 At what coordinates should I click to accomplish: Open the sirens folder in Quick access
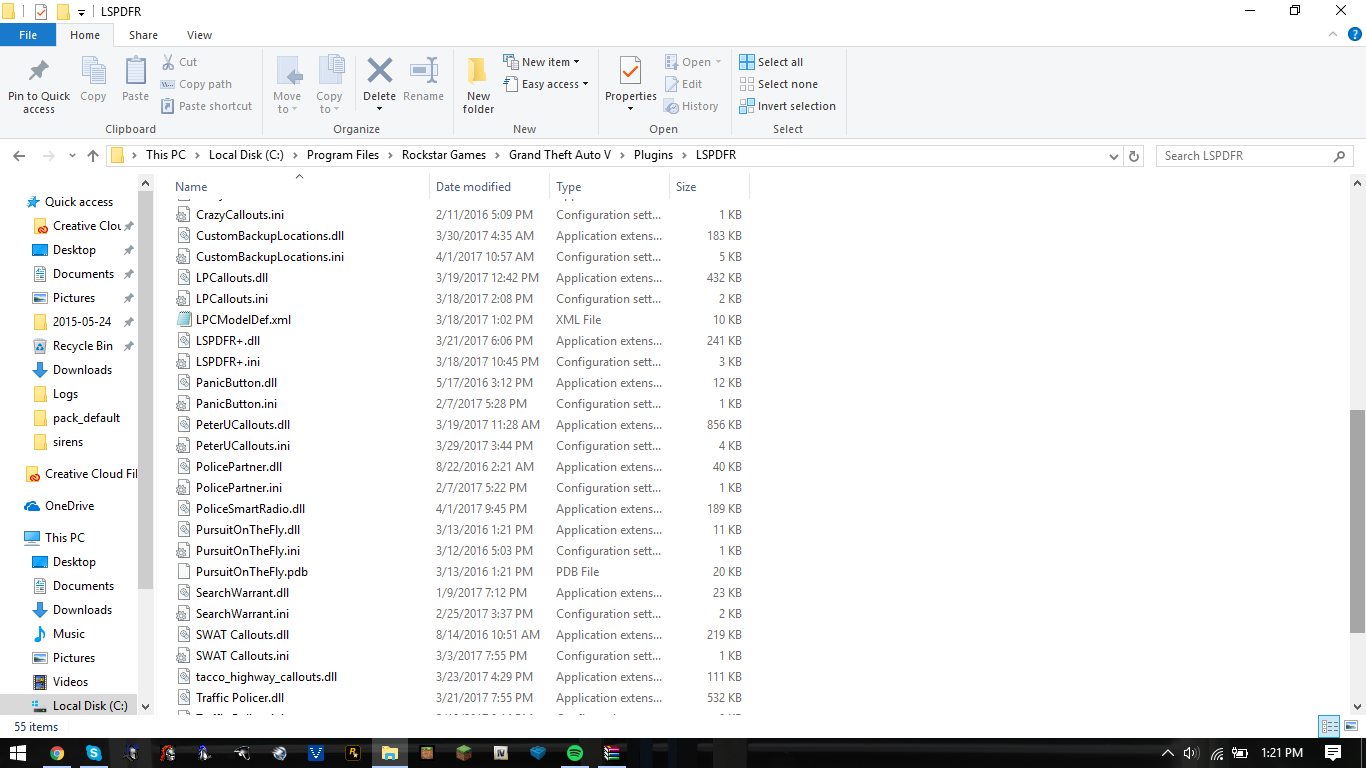pyautogui.click(x=68, y=442)
